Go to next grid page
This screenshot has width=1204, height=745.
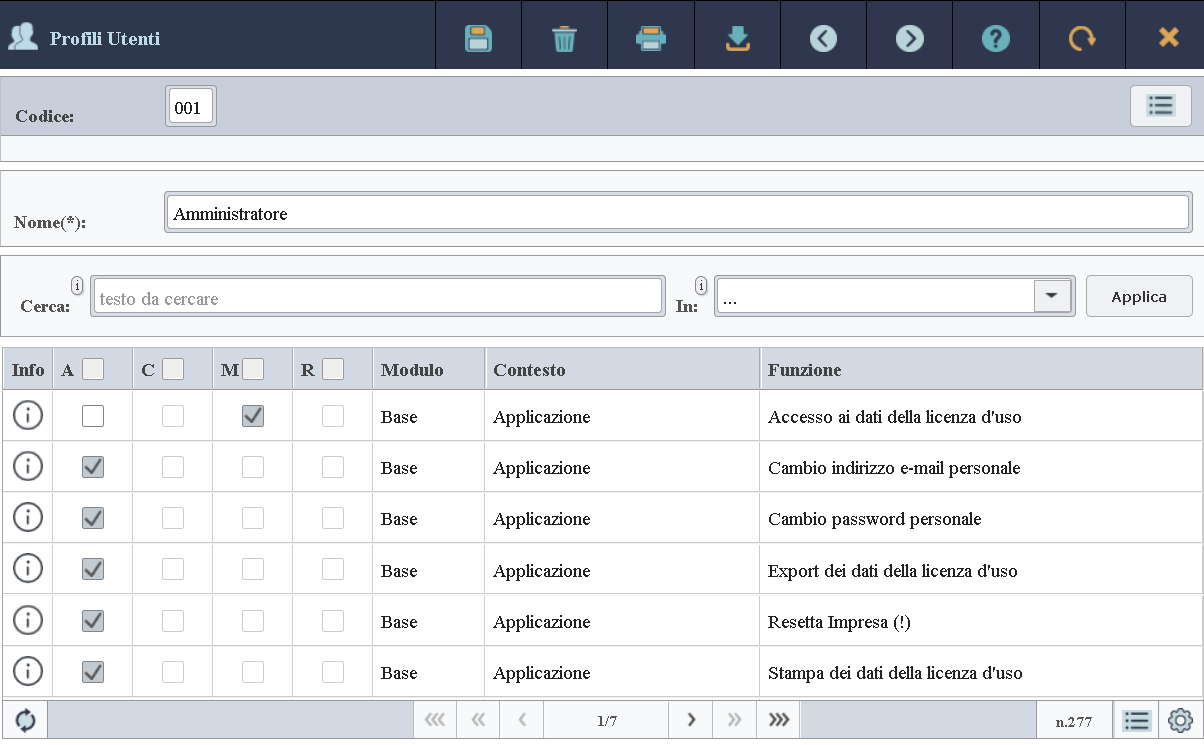[691, 720]
